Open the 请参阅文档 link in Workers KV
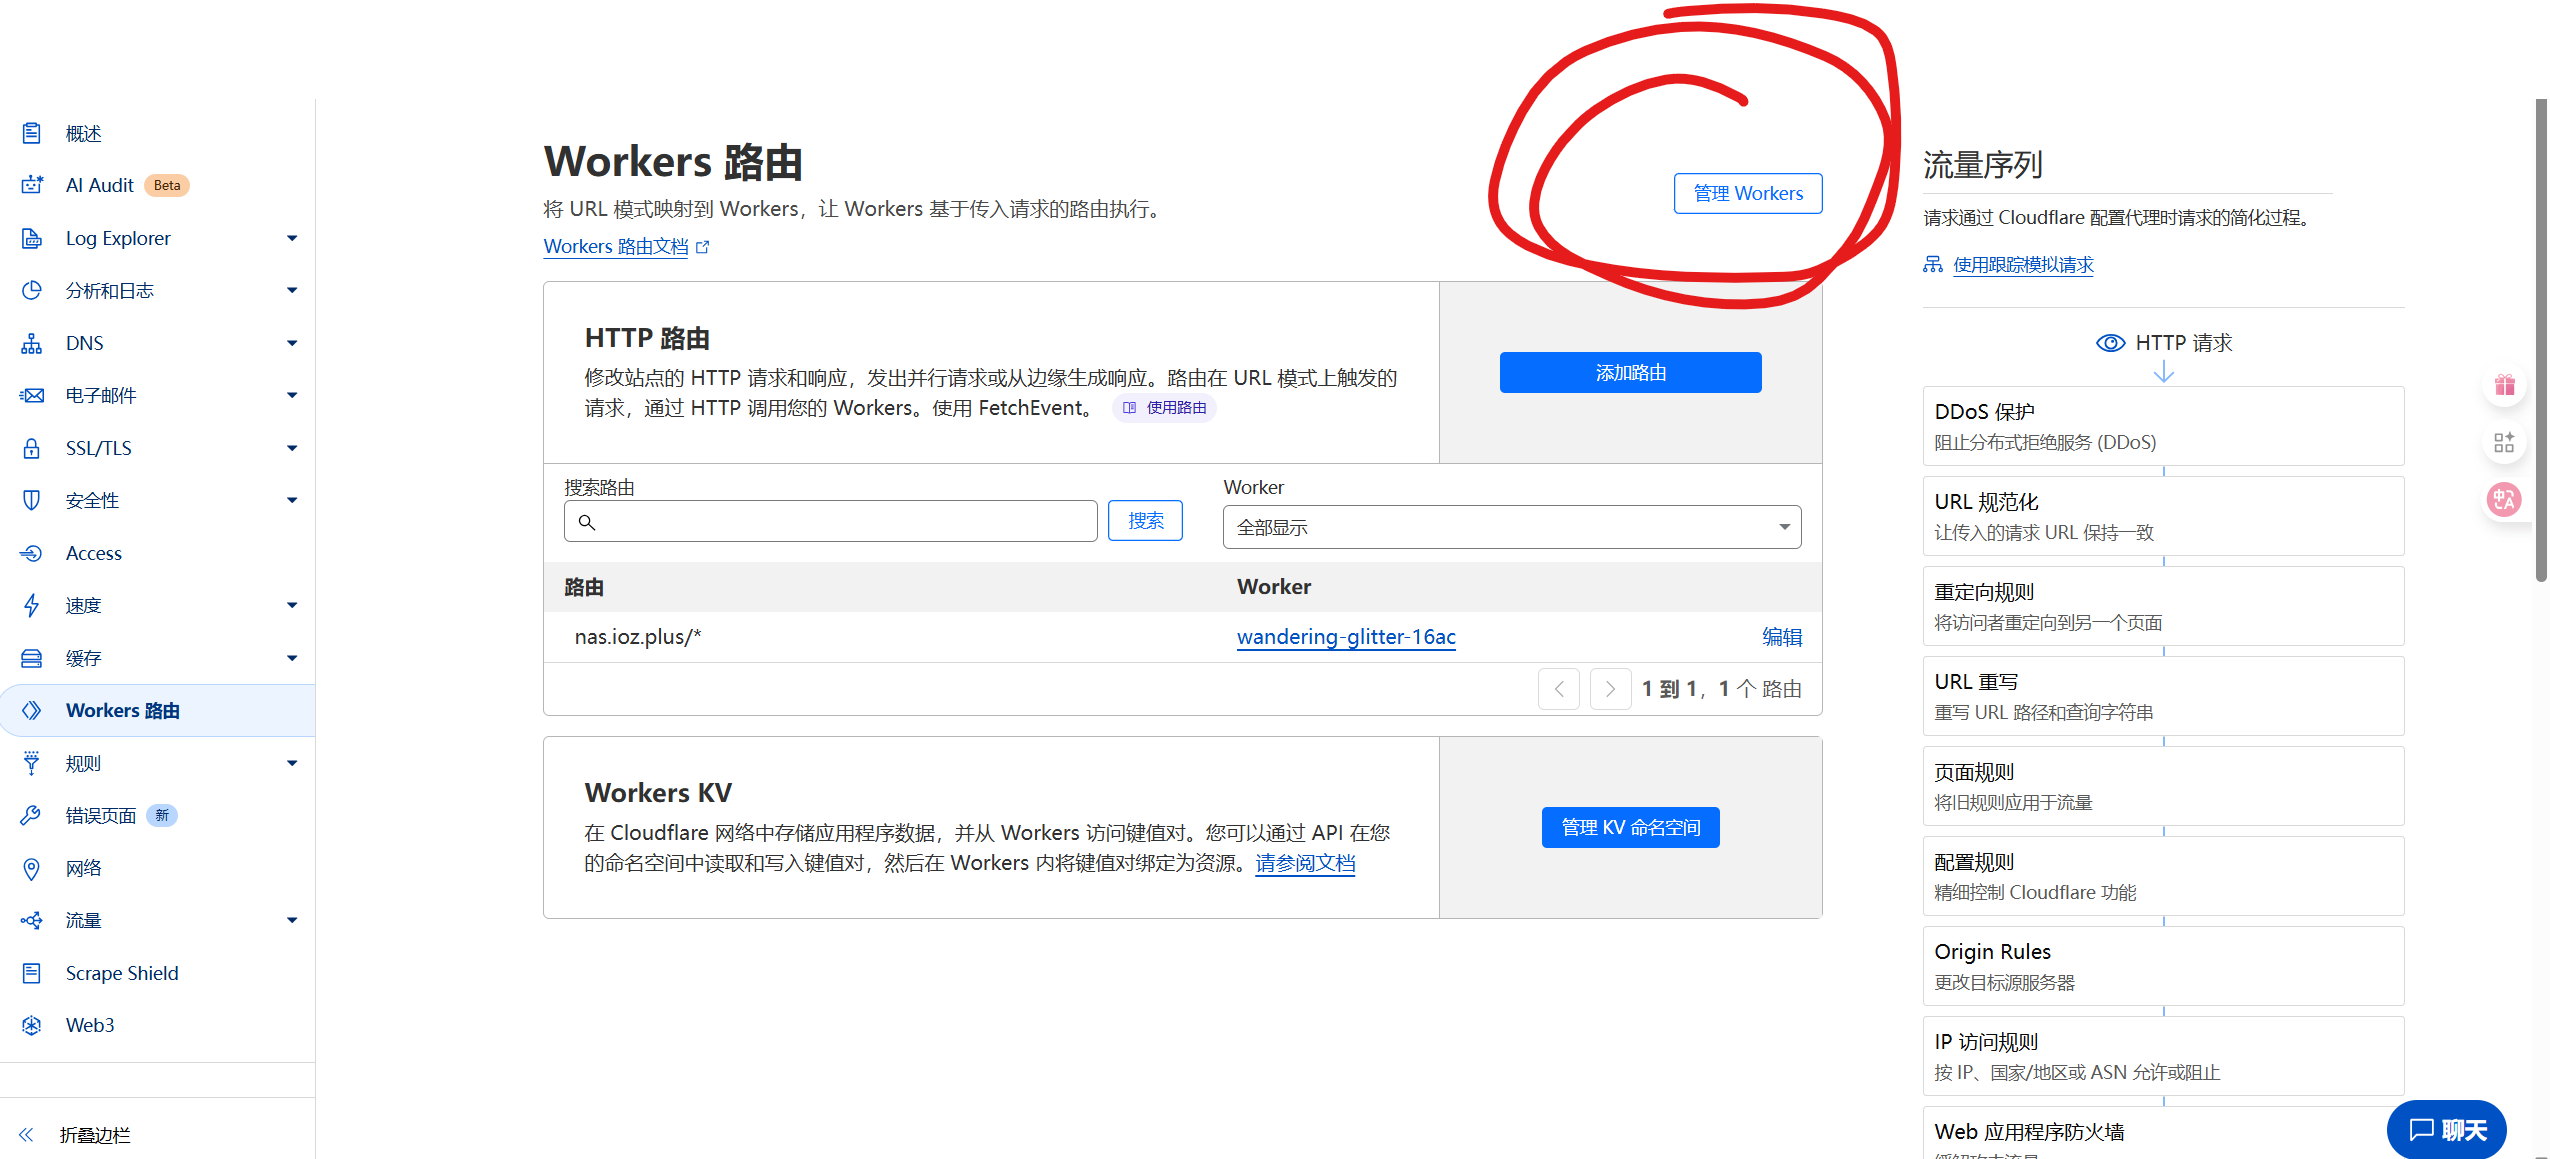 1305,863
